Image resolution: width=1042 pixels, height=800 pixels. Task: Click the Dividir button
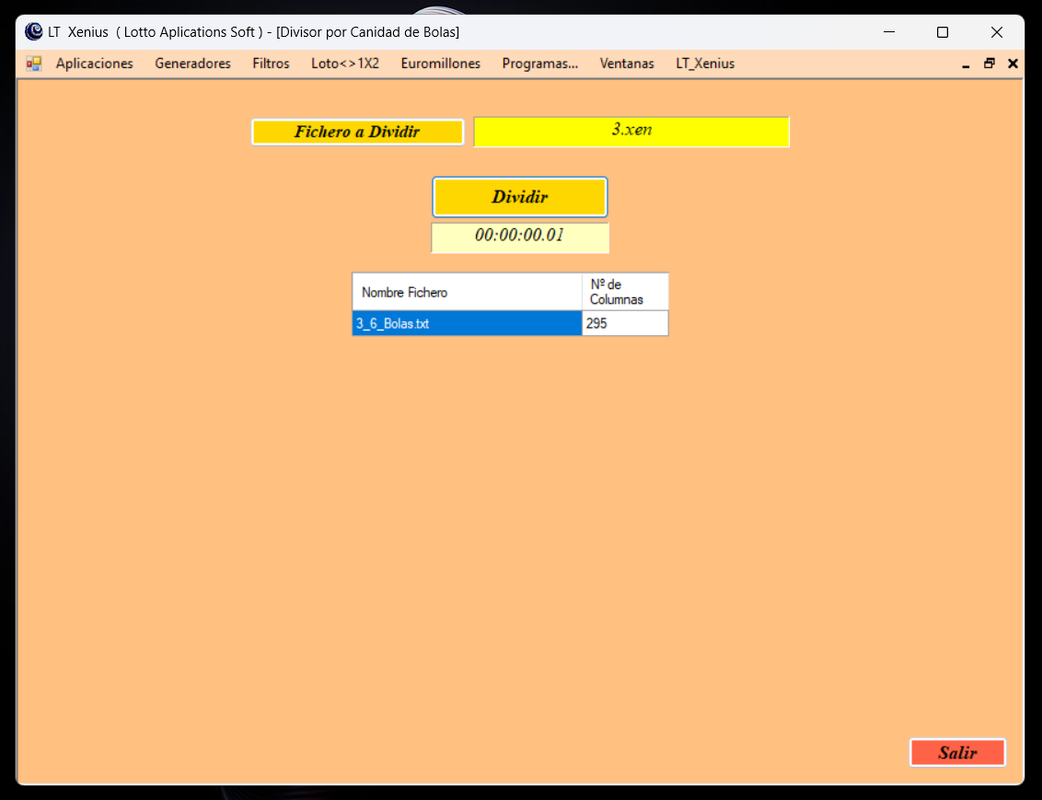tap(520, 197)
